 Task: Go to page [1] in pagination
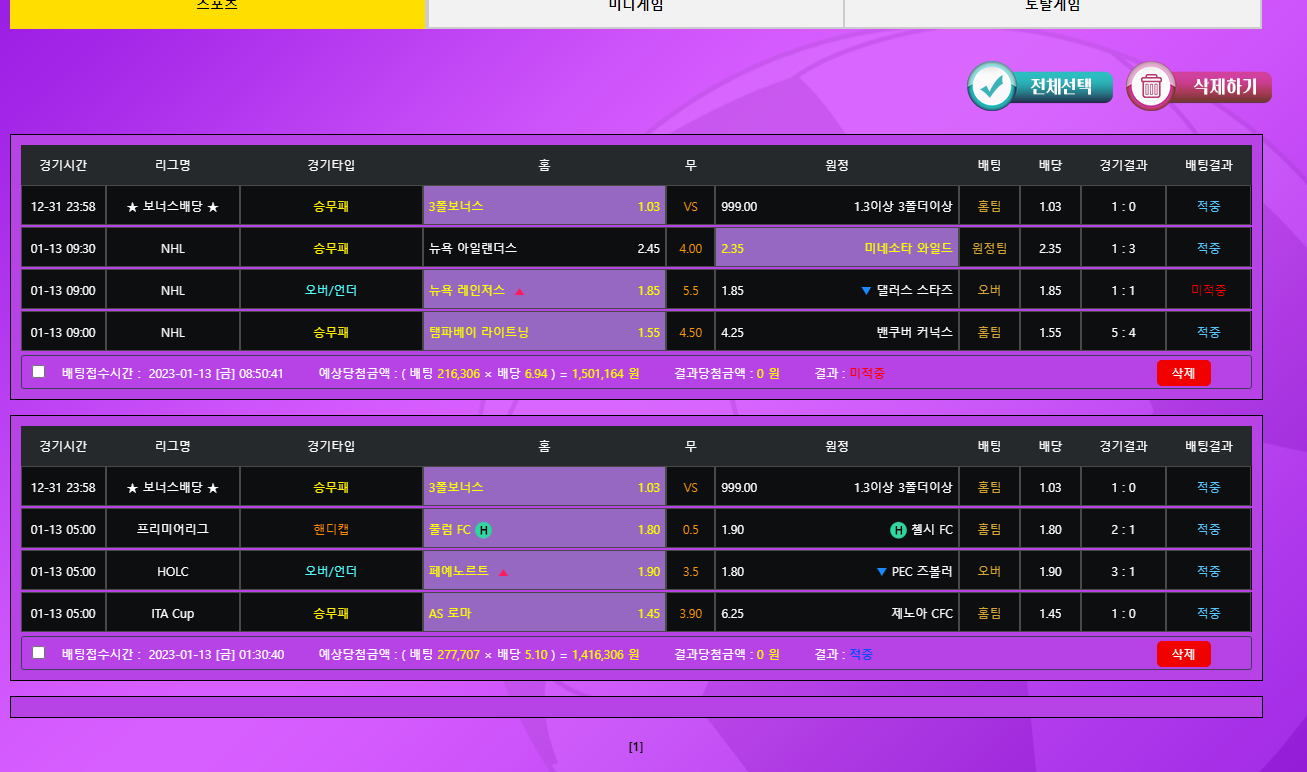pos(636,747)
